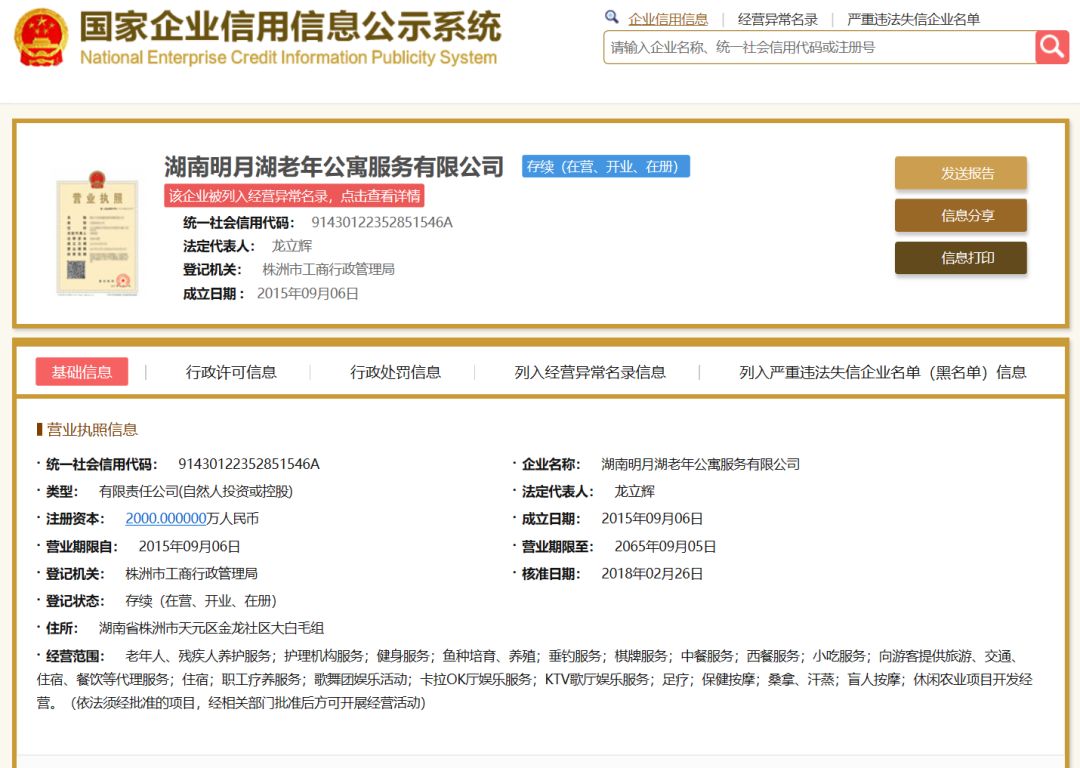This screenshot has width=1080, height=768.
Task: Click the 国家企业信用信息公示系统 site title
Action: [289, 28]
